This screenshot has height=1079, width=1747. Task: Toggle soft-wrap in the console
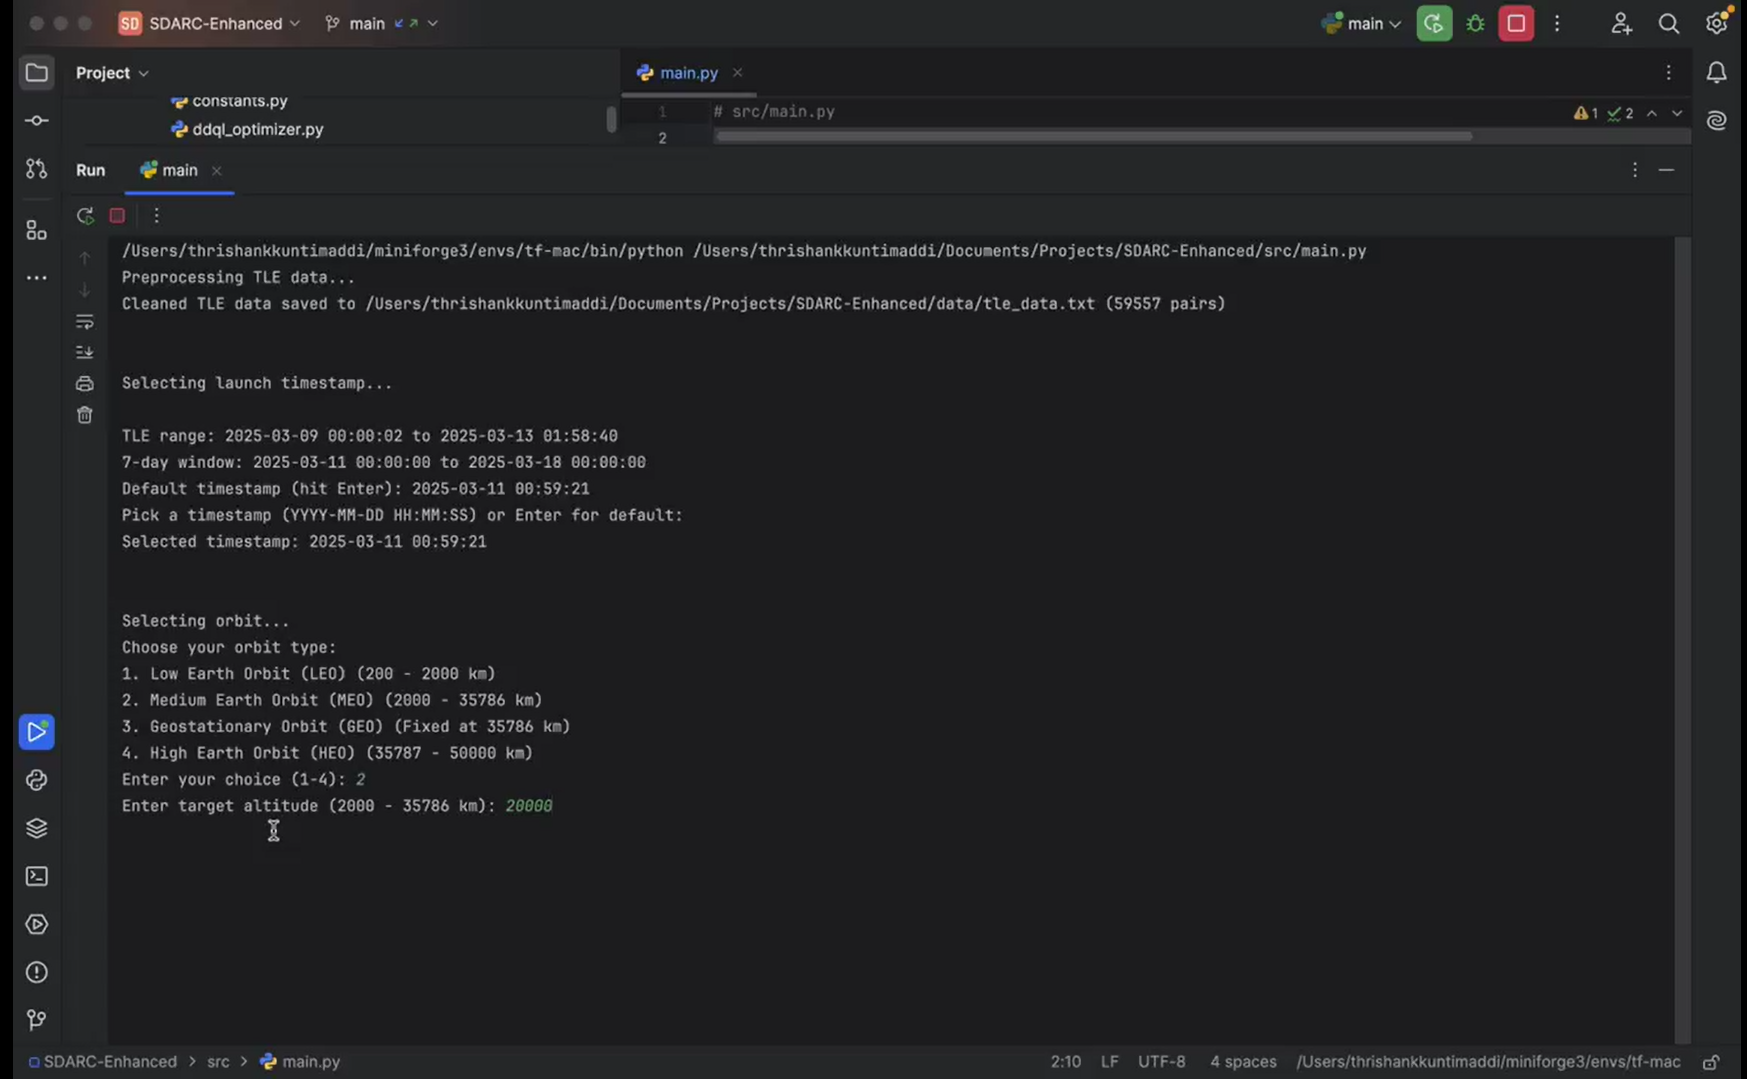[x=84, y=322]
